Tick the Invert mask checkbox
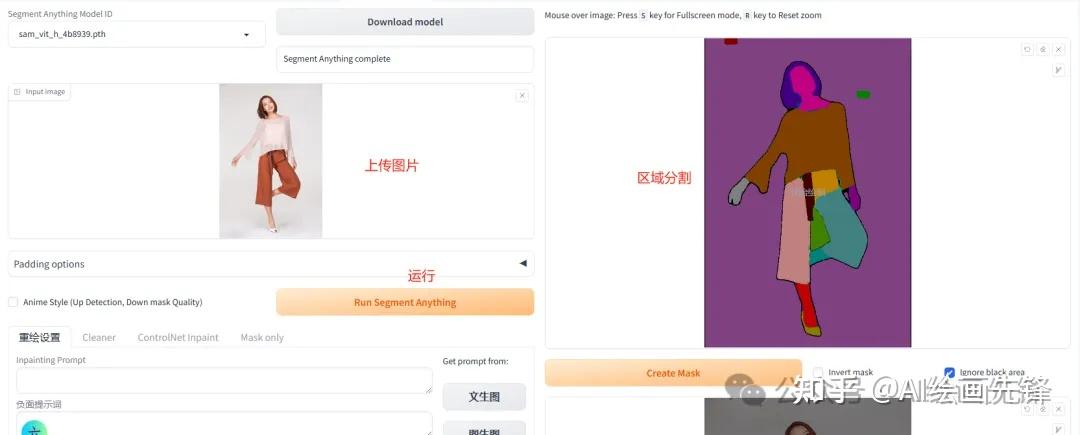The image size is (1080, 435). point(818,372)
